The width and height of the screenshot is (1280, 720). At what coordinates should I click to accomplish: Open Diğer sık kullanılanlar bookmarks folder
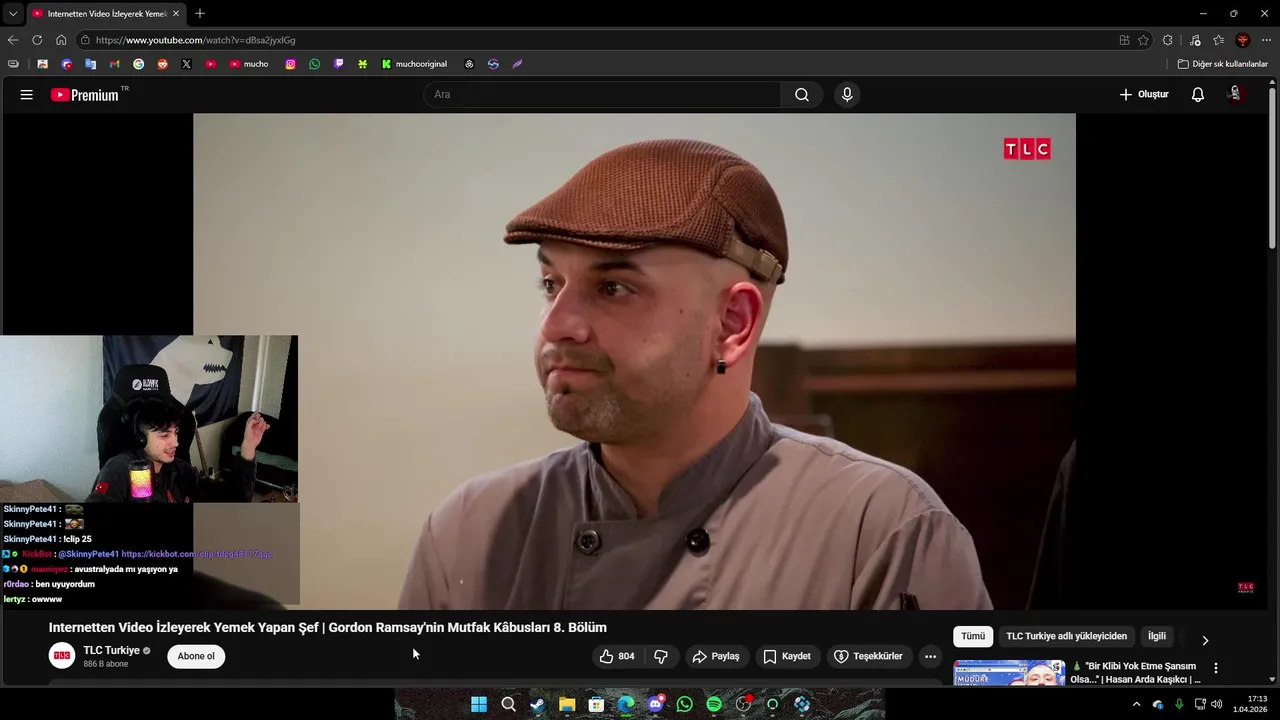[1222, 64]
